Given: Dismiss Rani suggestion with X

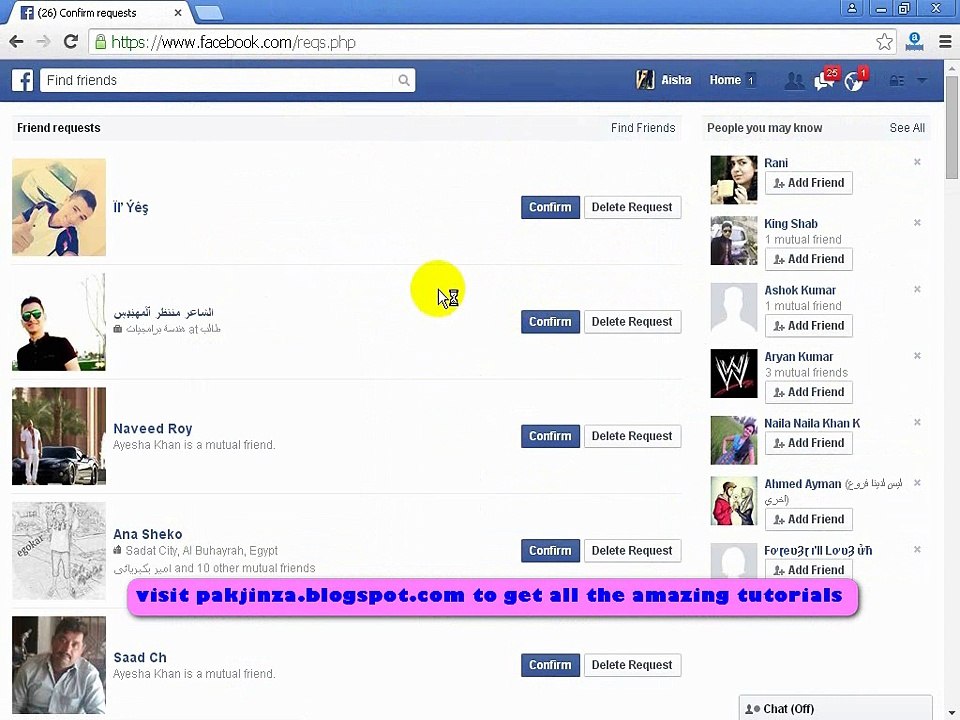Looking at the screenshot, I should (917, 162).
